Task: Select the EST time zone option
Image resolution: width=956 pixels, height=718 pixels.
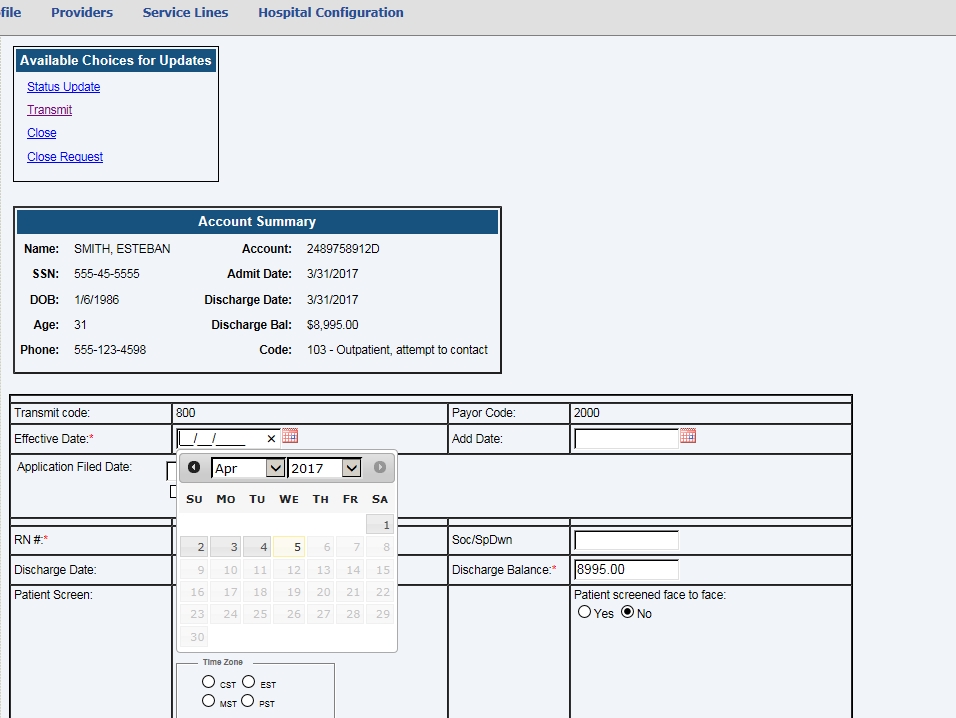Action: click(x=247, y=682)
